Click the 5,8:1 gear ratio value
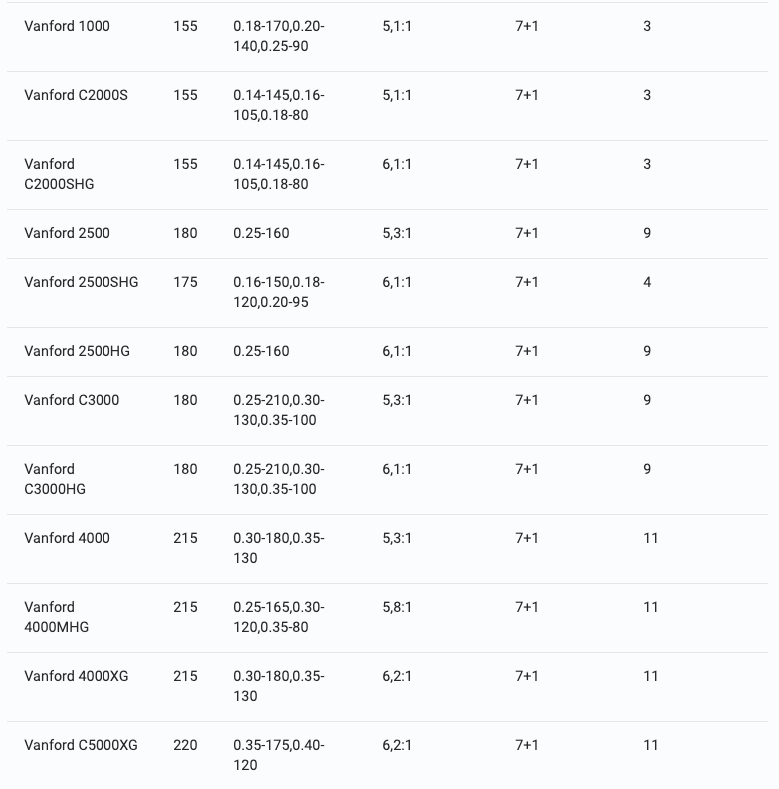779x789 pixels. tap(397, 607)
